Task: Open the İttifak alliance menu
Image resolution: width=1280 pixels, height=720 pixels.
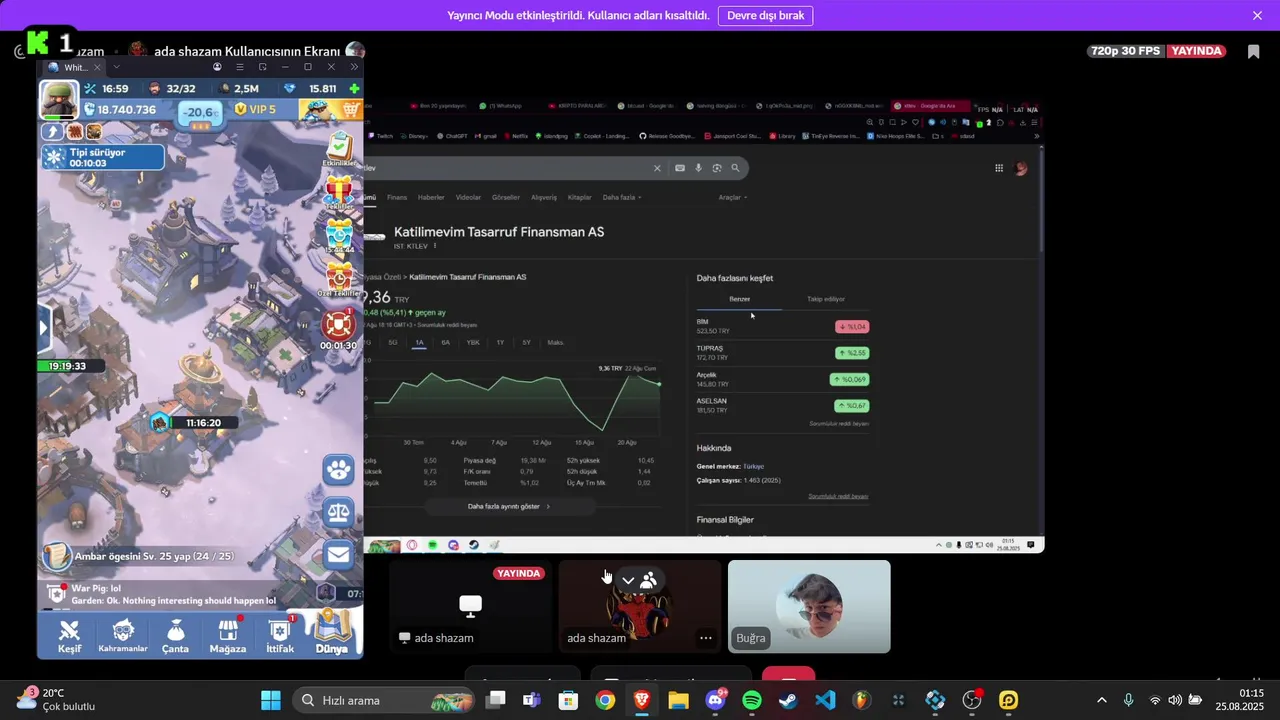Action: [280, 636]
